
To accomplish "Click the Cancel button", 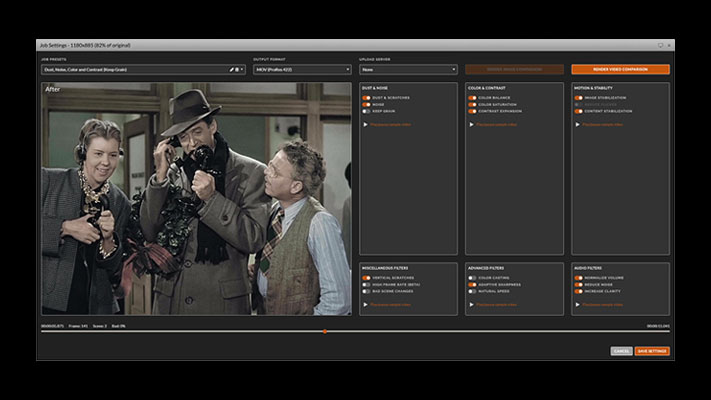I will tap(621, 351).
